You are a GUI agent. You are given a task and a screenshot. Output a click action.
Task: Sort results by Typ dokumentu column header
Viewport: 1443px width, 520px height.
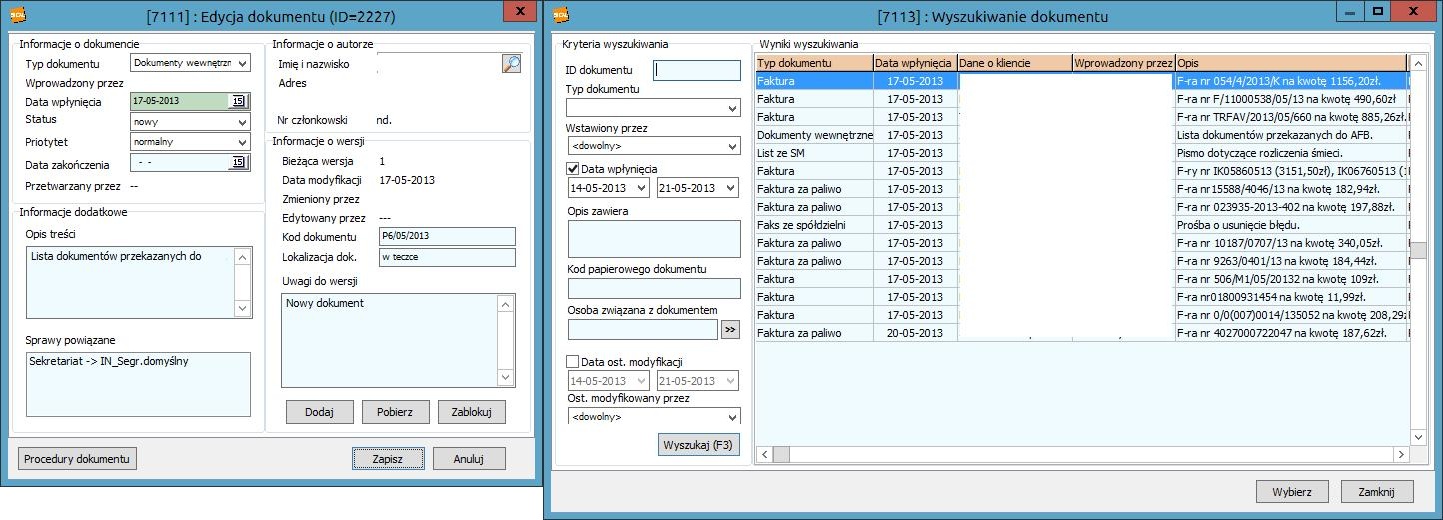click(x=814, y=63)
